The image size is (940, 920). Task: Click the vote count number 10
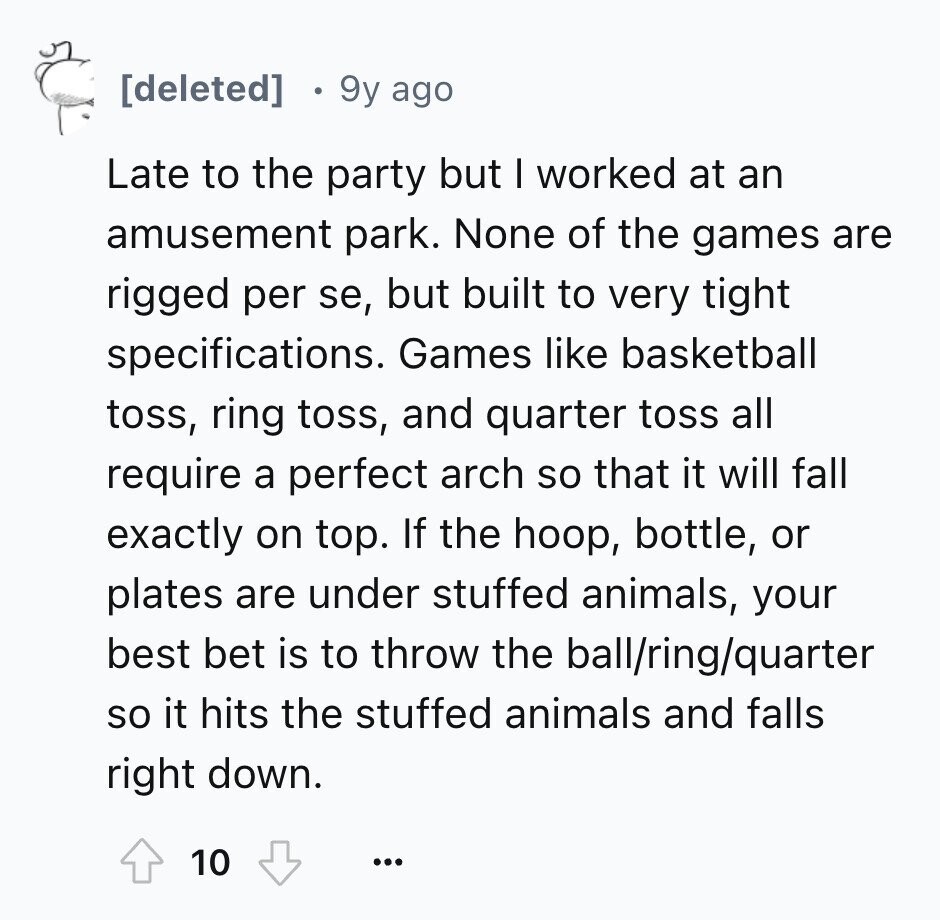(x=210, y=861)
